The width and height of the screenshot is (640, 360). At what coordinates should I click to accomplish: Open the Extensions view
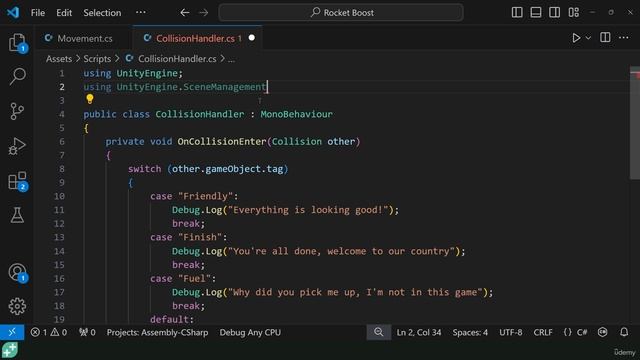click(x=17, y=180)
